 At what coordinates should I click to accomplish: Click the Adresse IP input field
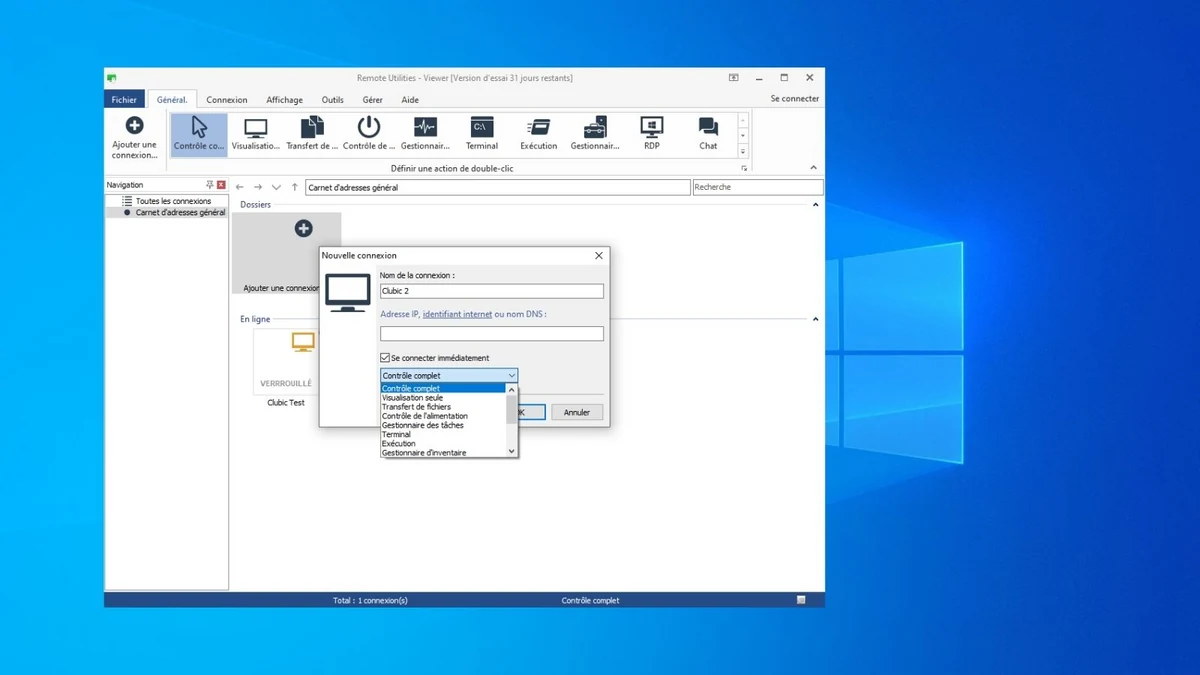(x=492, y=334)
